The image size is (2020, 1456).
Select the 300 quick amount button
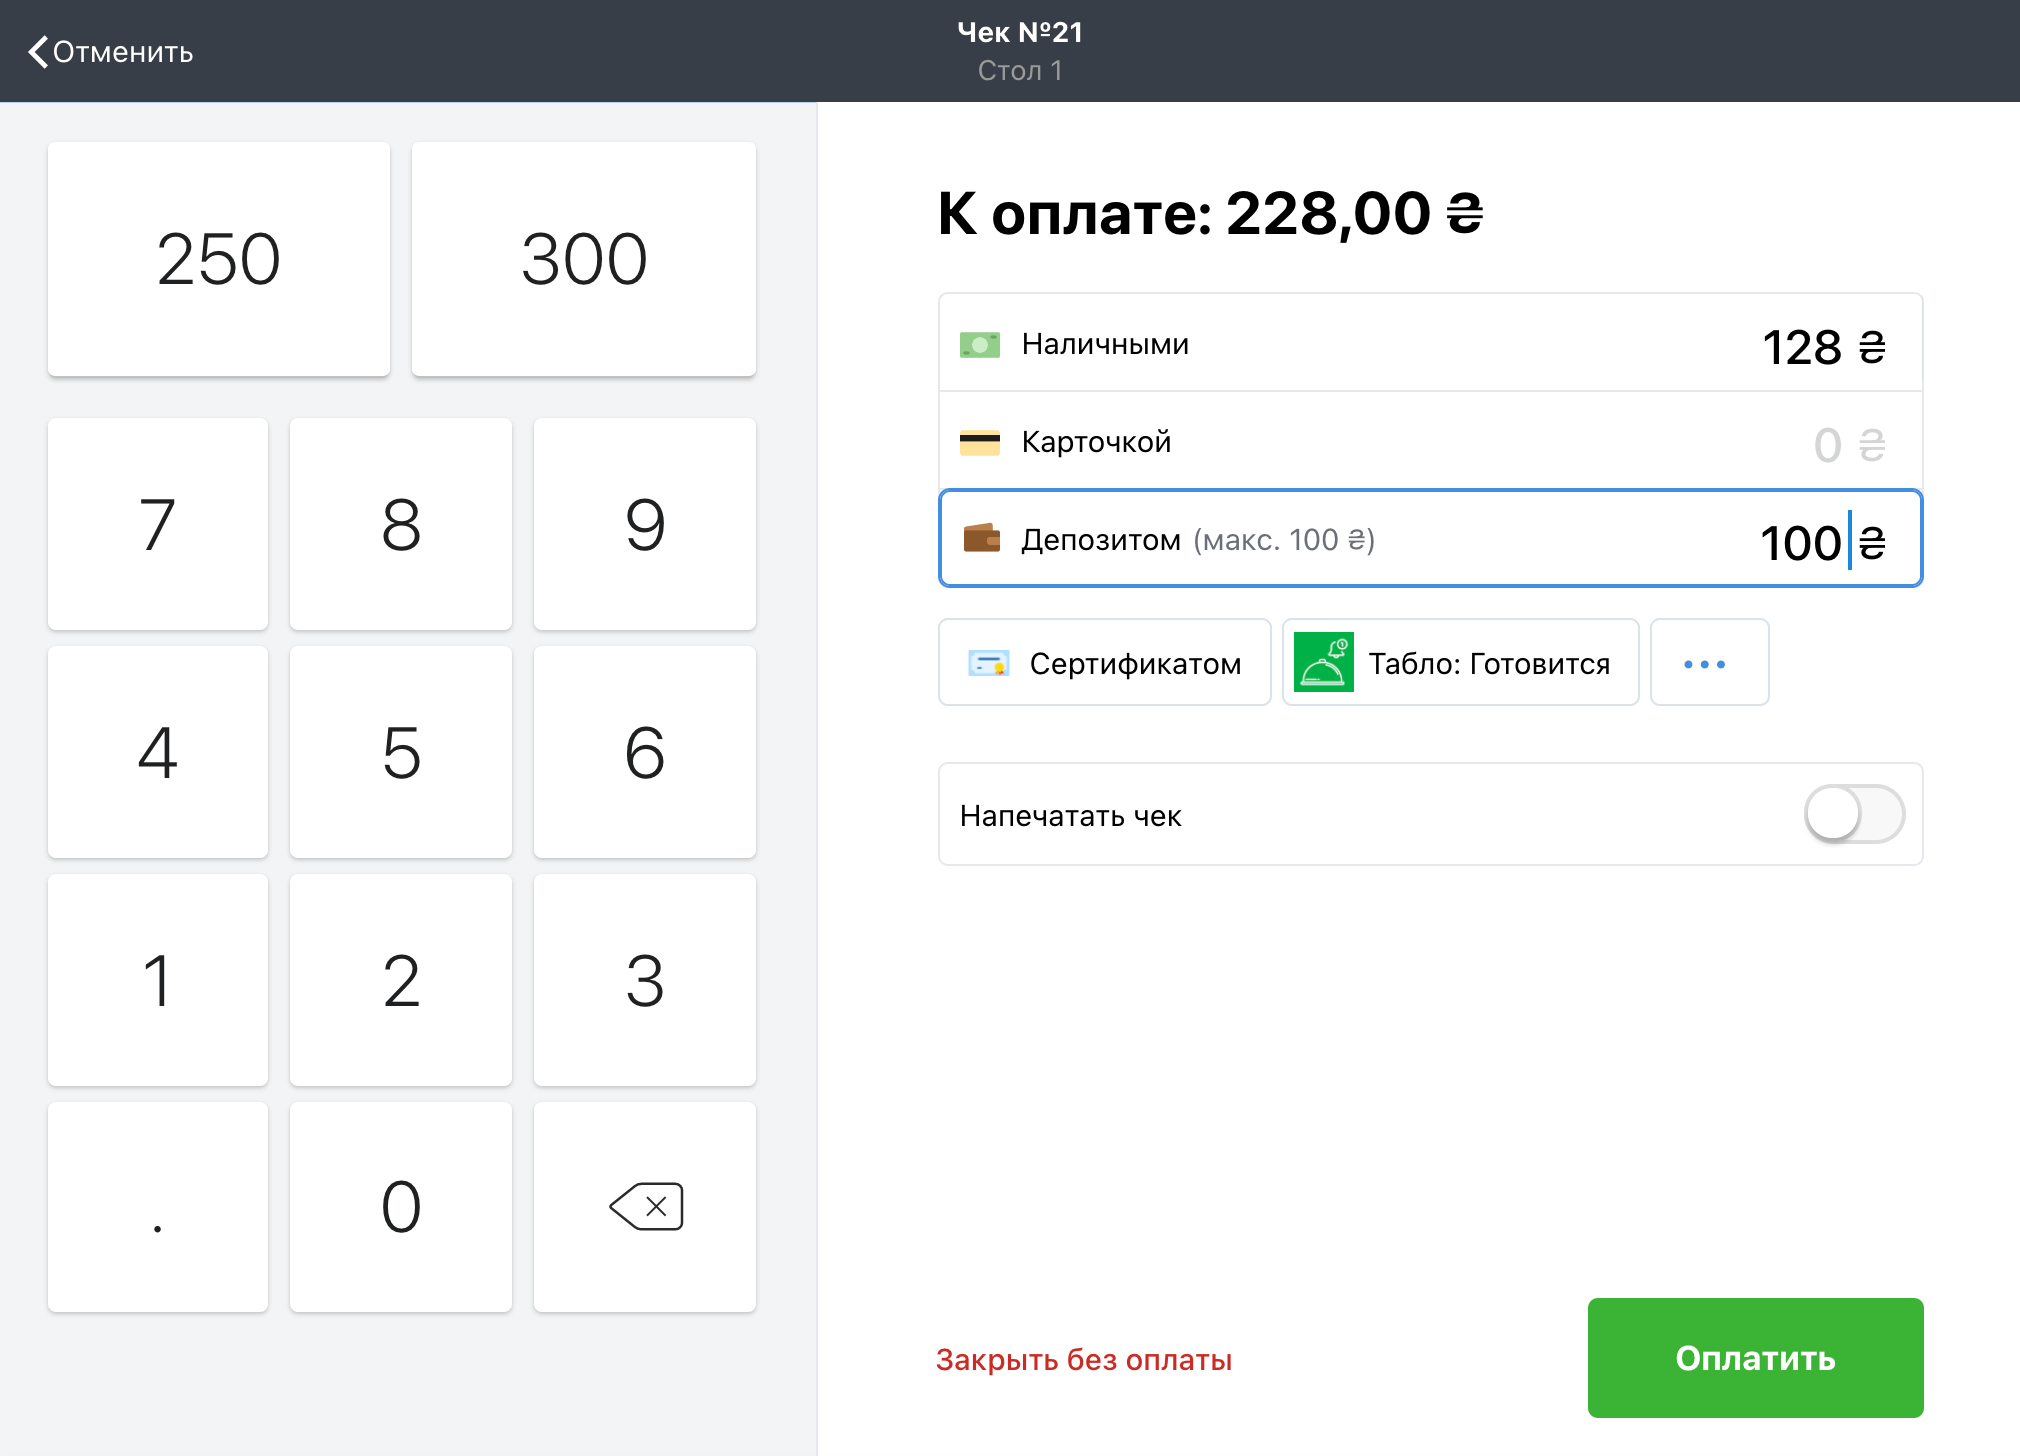(583, 259)
